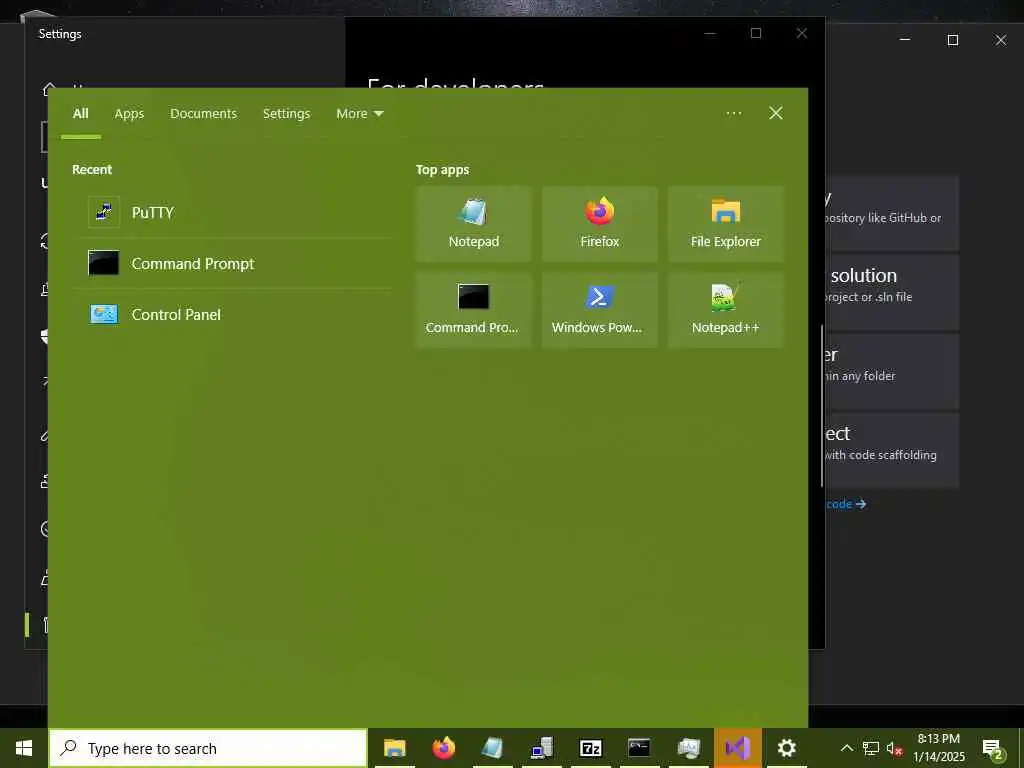Screen dimensions: 1024x768
Task: Launch Firefox from Top apps
Action: [x=600, y=224]
